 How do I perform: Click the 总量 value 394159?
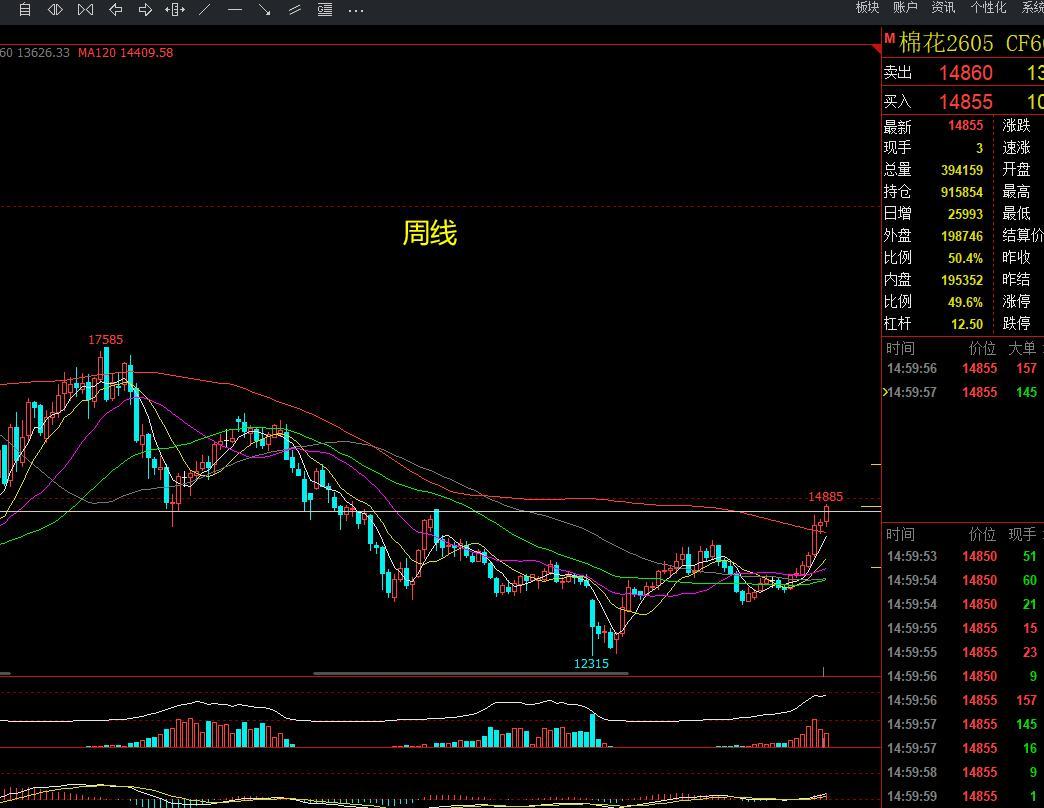coord(961,170)
